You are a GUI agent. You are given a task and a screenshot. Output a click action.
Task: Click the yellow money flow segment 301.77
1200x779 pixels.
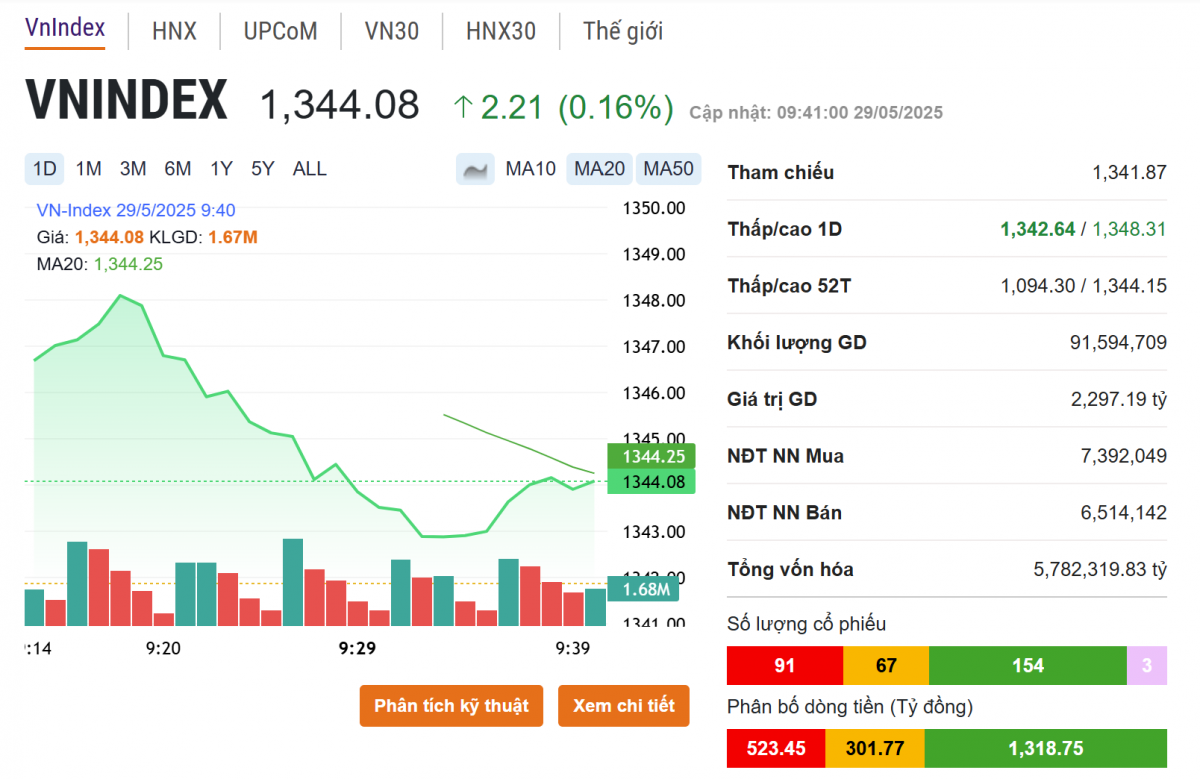pyautogui.click(x=875, y=748)
